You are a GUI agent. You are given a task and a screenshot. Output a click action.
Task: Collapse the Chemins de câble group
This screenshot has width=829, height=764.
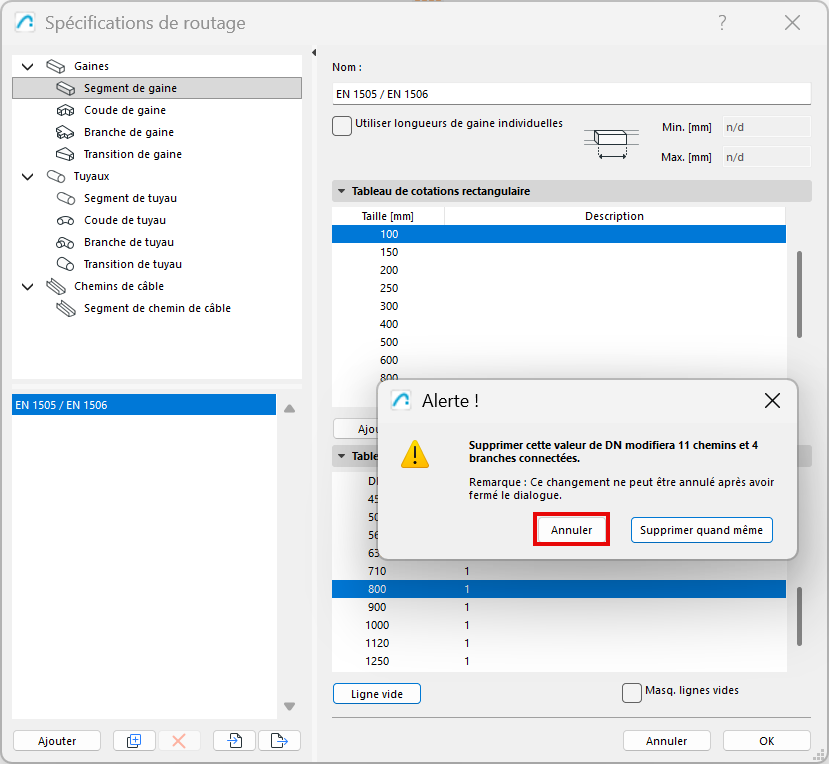[27, 287]
